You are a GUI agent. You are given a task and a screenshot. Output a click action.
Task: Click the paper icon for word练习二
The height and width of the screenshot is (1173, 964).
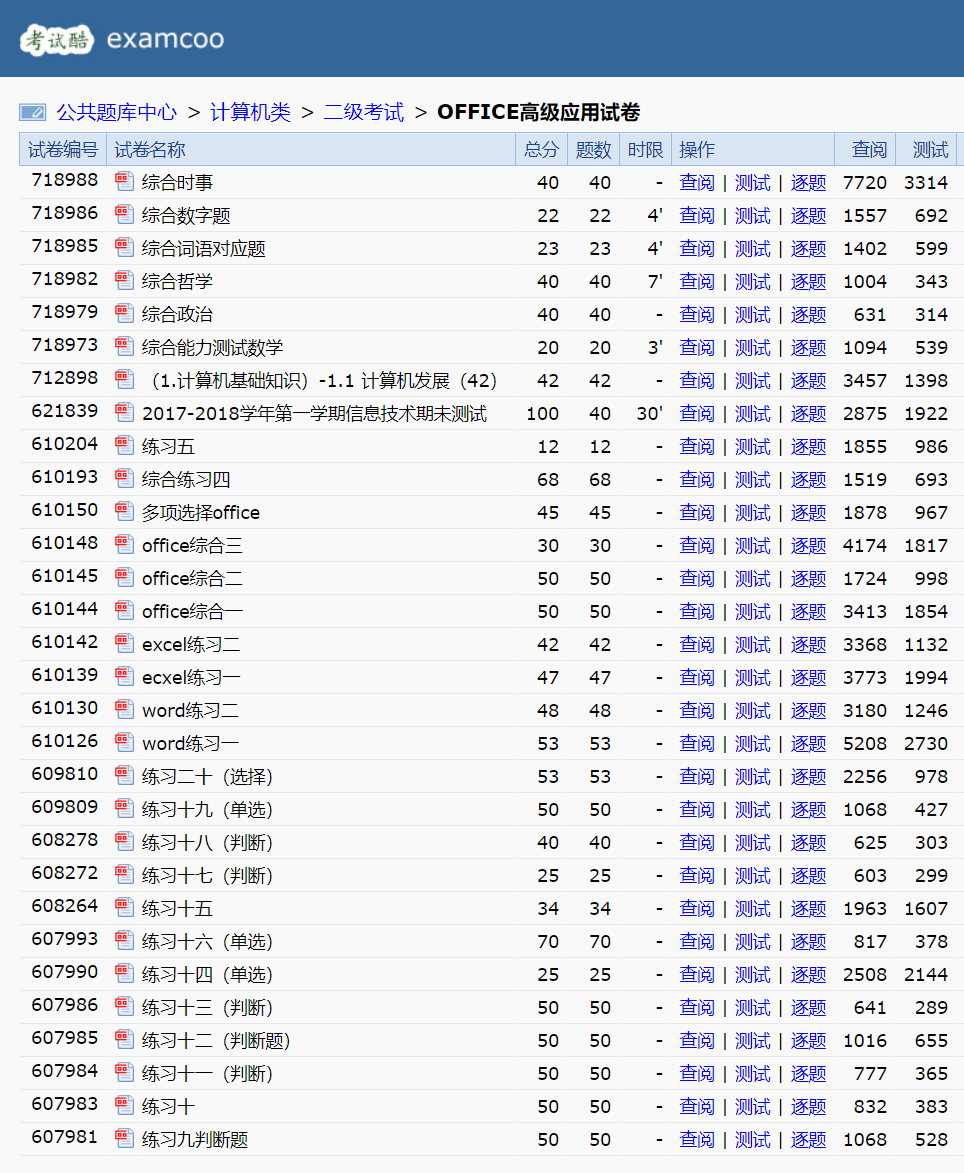(124, 709)
